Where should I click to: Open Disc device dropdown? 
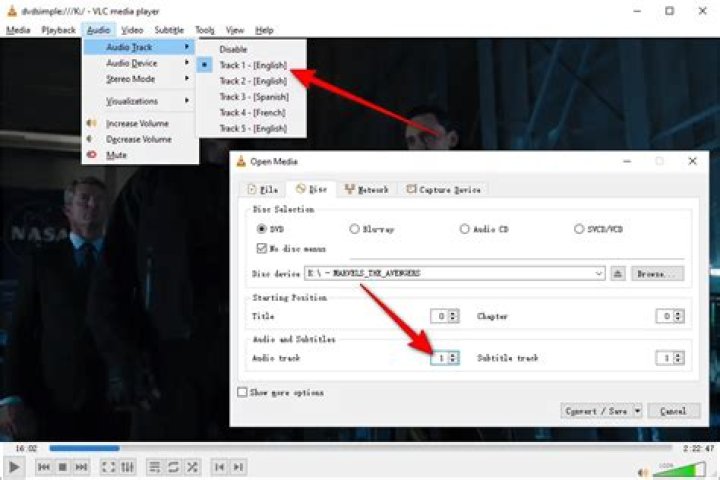(x=598, y=273)
